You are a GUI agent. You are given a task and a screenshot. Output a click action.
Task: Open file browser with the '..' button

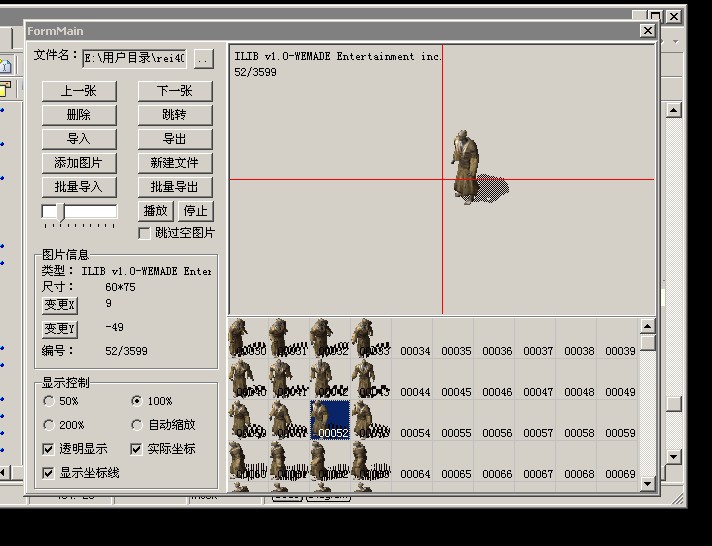pyautogui.click(x=203, y=59)
